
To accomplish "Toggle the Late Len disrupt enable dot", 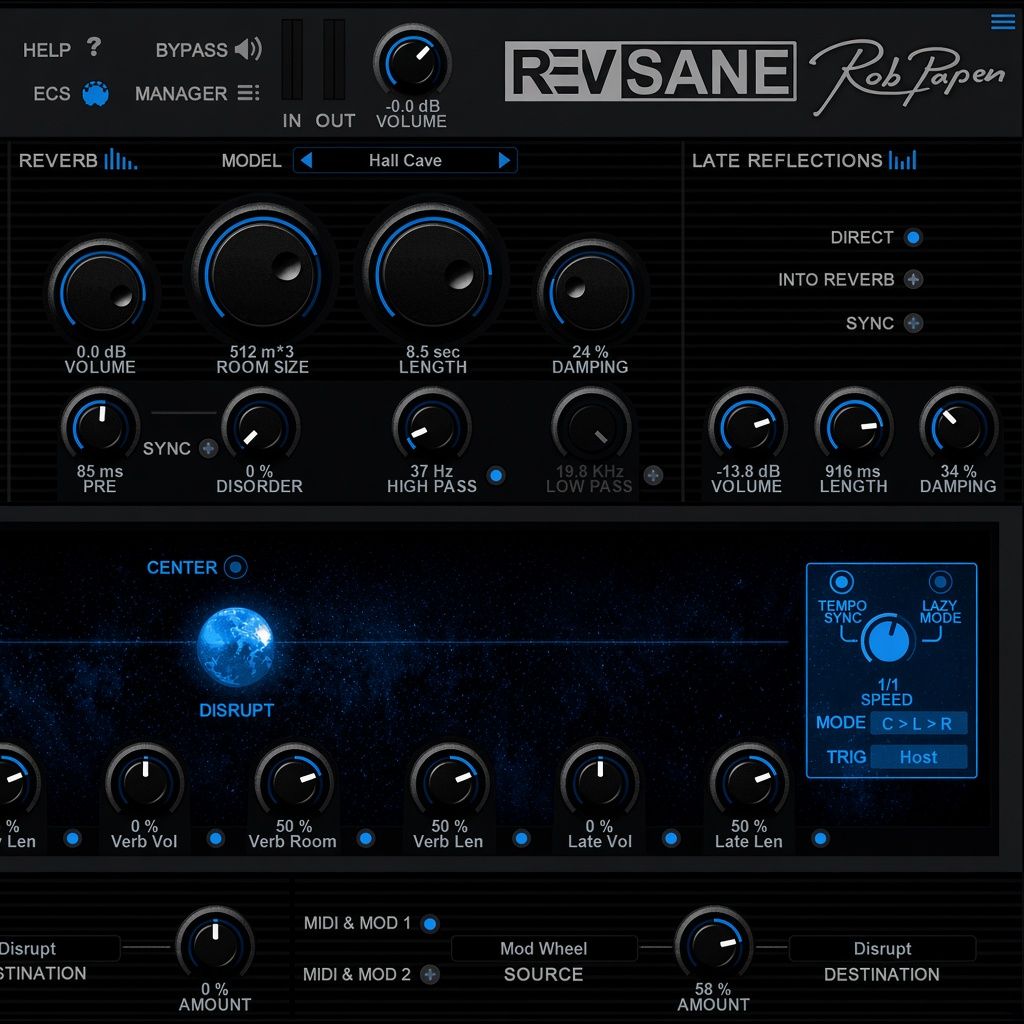I will click(820, 839).
